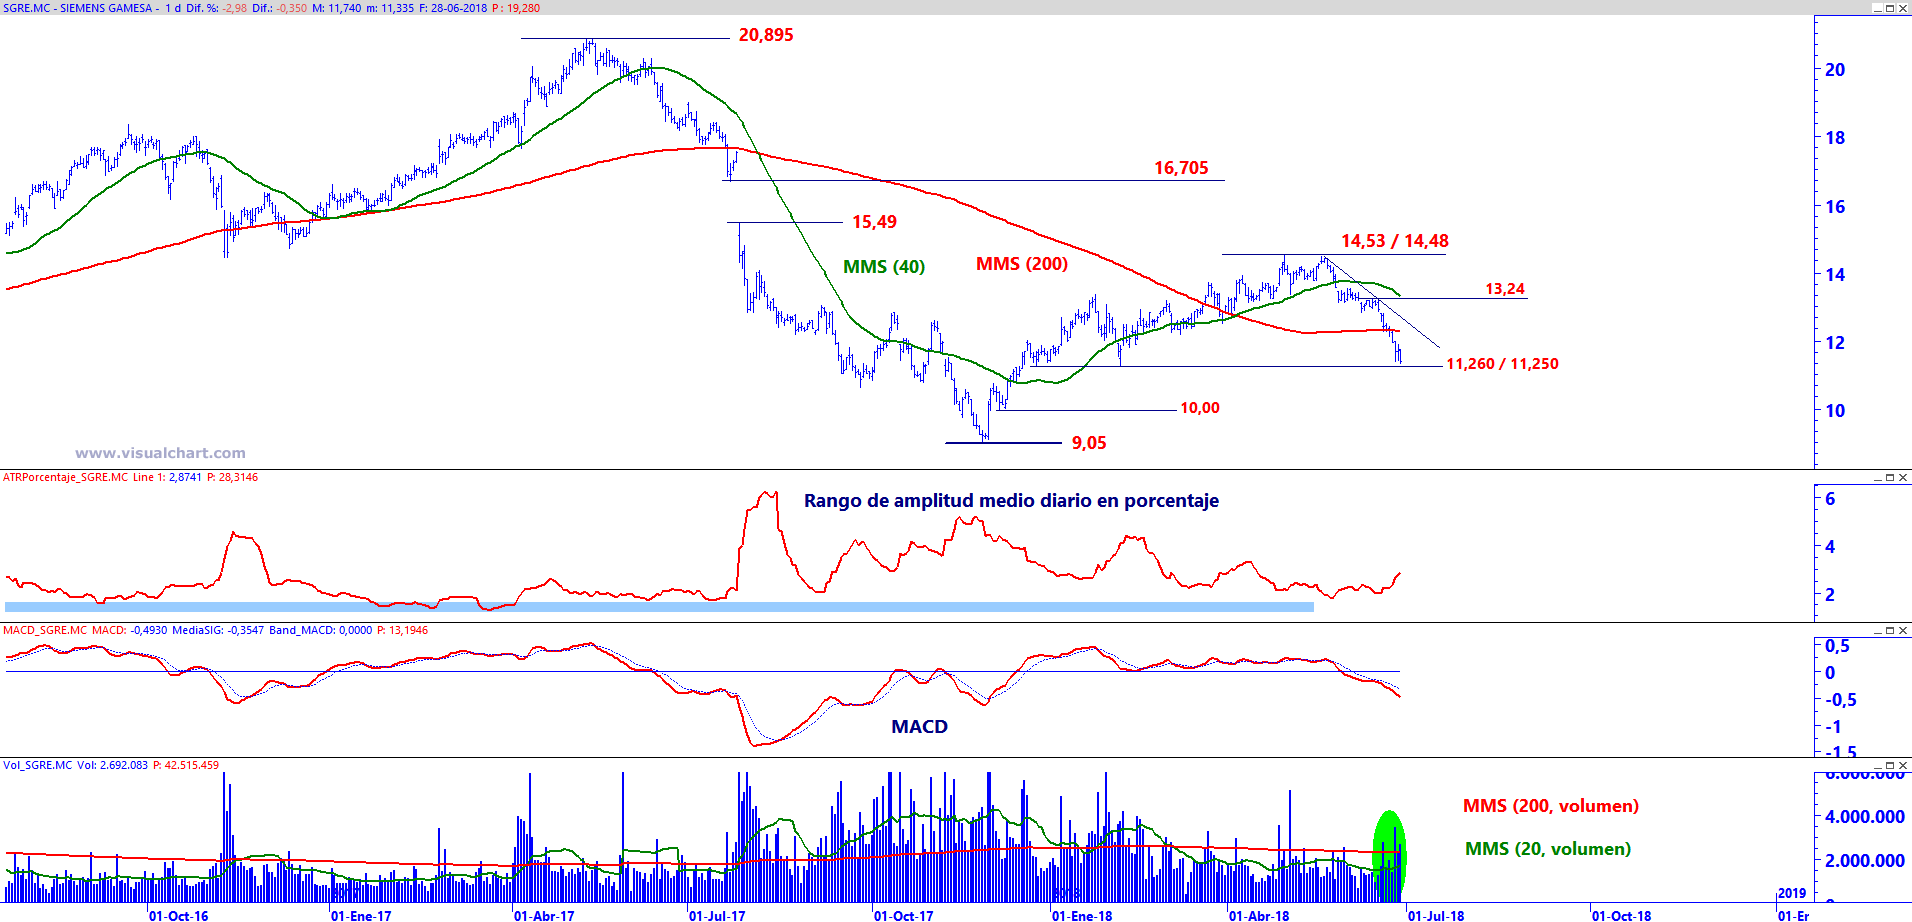The image size is (1912, 922).
Task: Minimize the Vol_SGRE.MC volume panel
Action: (x=1878, y=766)
